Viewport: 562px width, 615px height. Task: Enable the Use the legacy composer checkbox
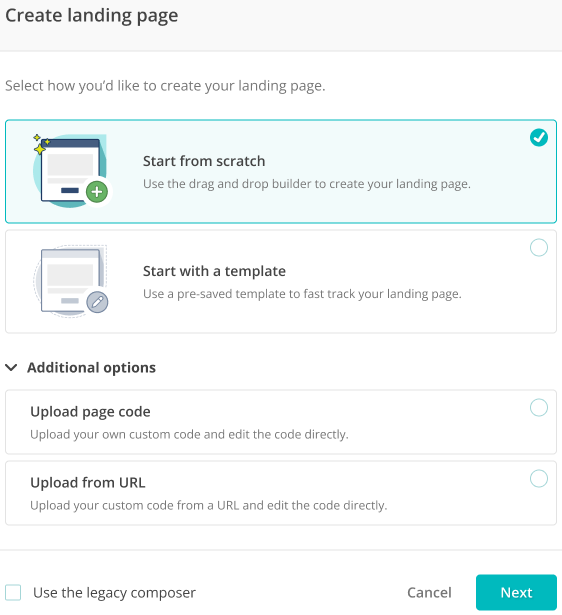tap(13, 592)
